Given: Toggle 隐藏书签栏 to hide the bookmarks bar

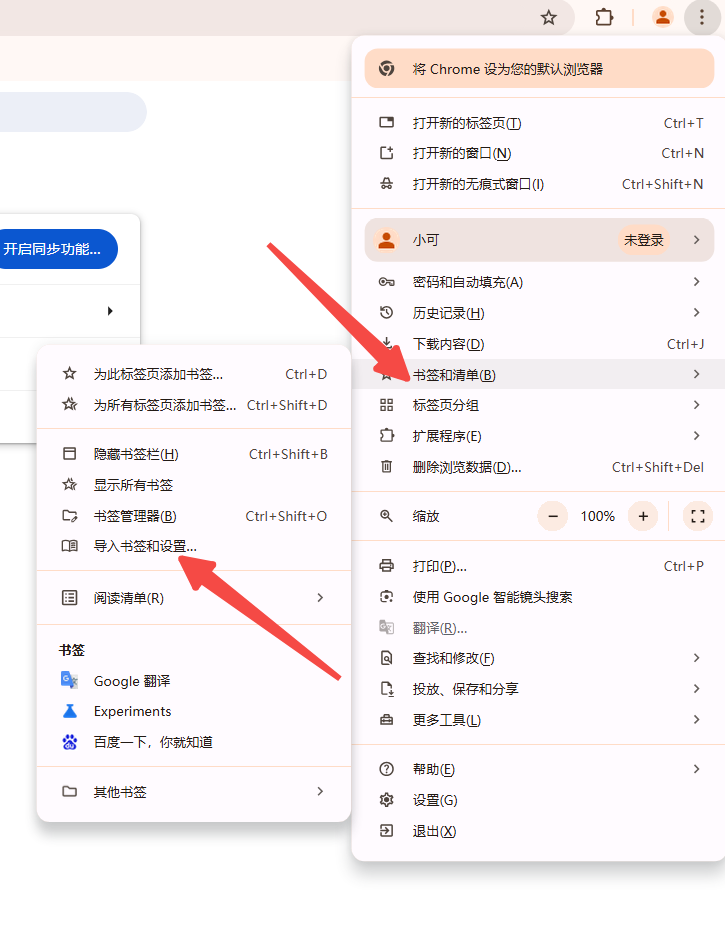Looking at the screenshot, I should pos(135,454).
